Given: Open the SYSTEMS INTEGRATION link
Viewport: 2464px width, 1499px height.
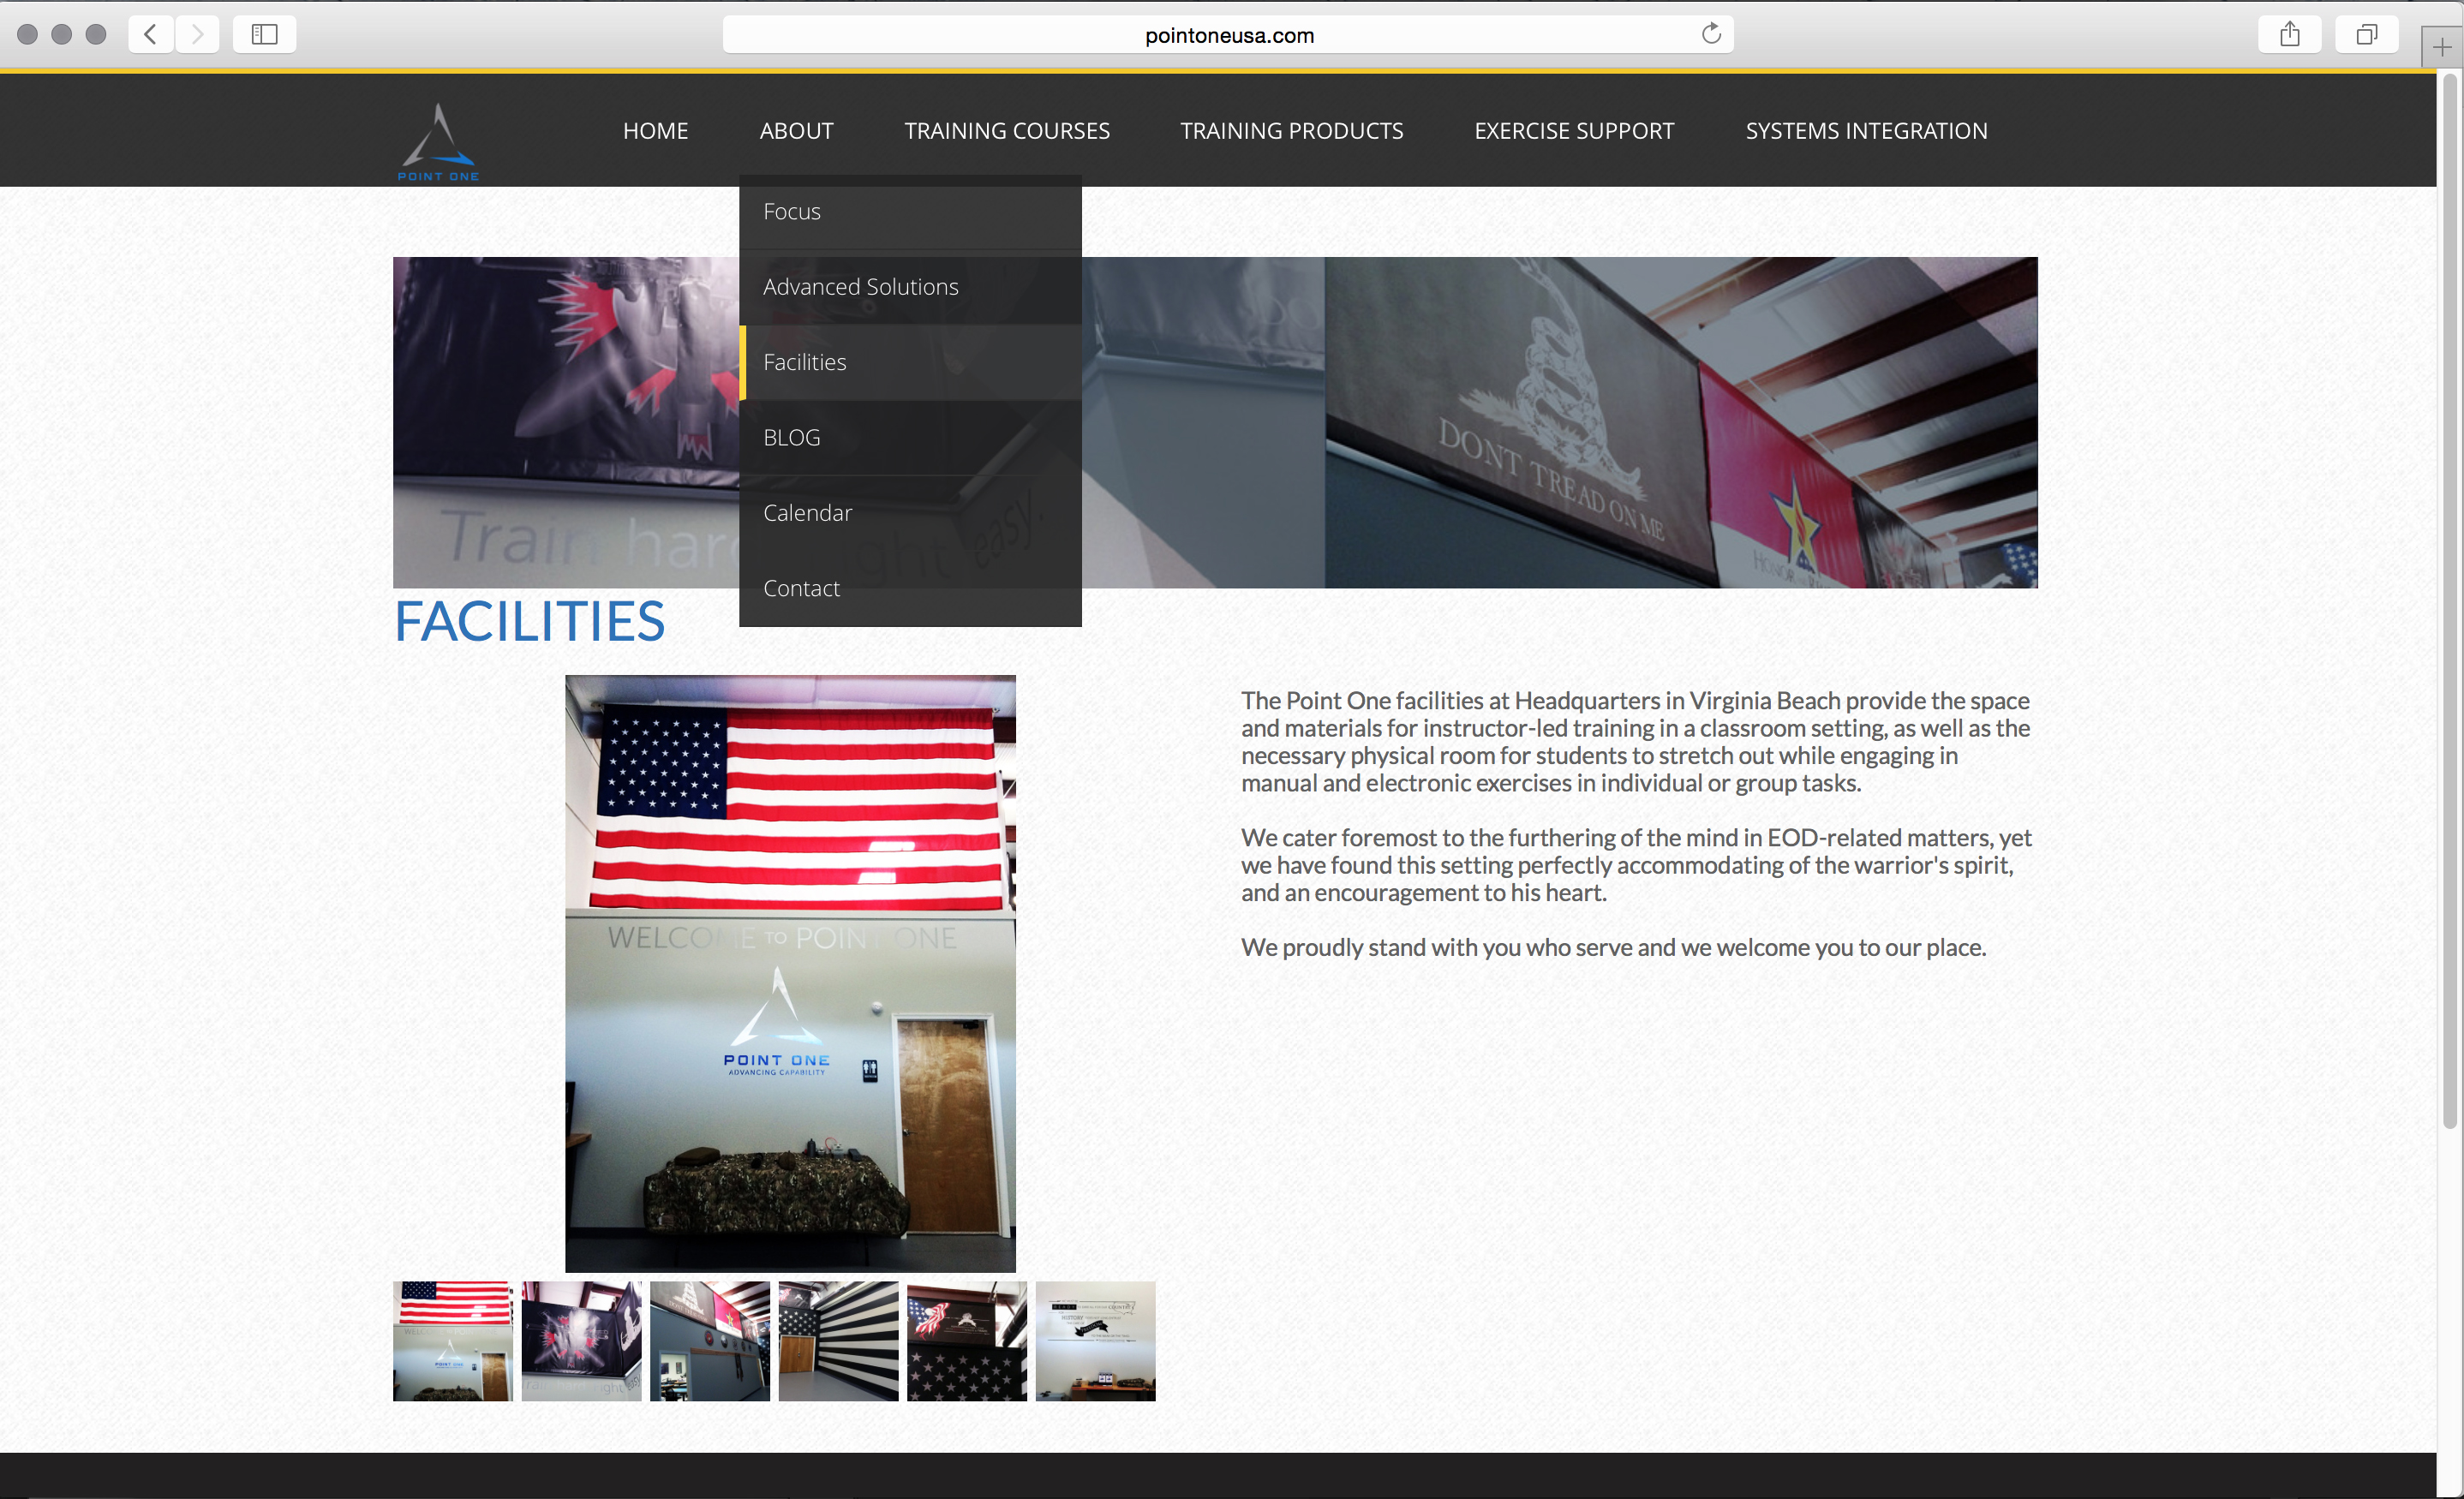Looking at the screenshot, I should tap(1865, 131).
